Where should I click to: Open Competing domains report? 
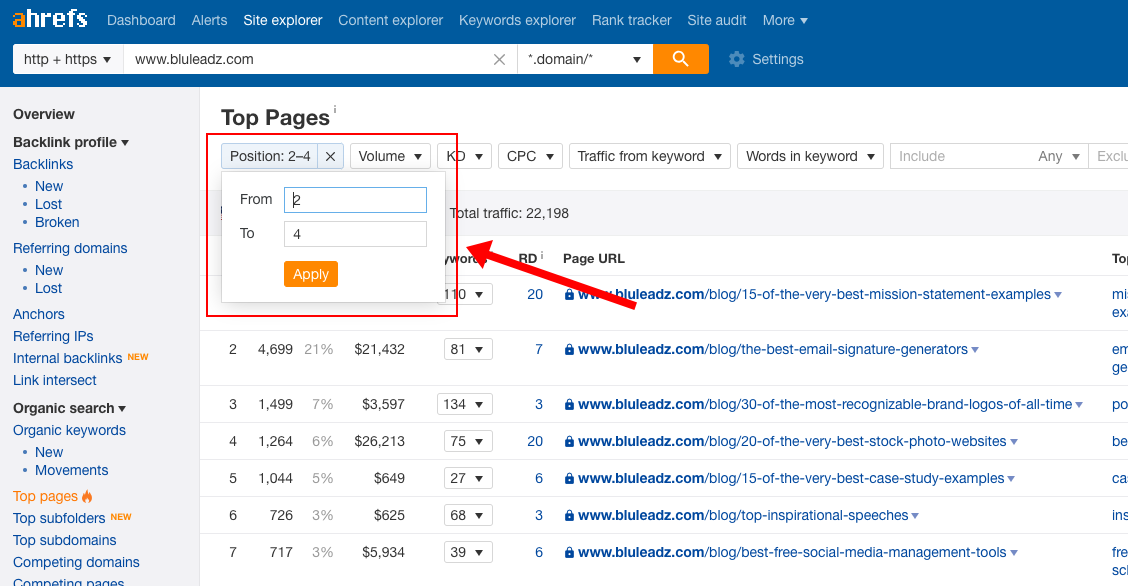pyautogui.click(x=76, y=562)
